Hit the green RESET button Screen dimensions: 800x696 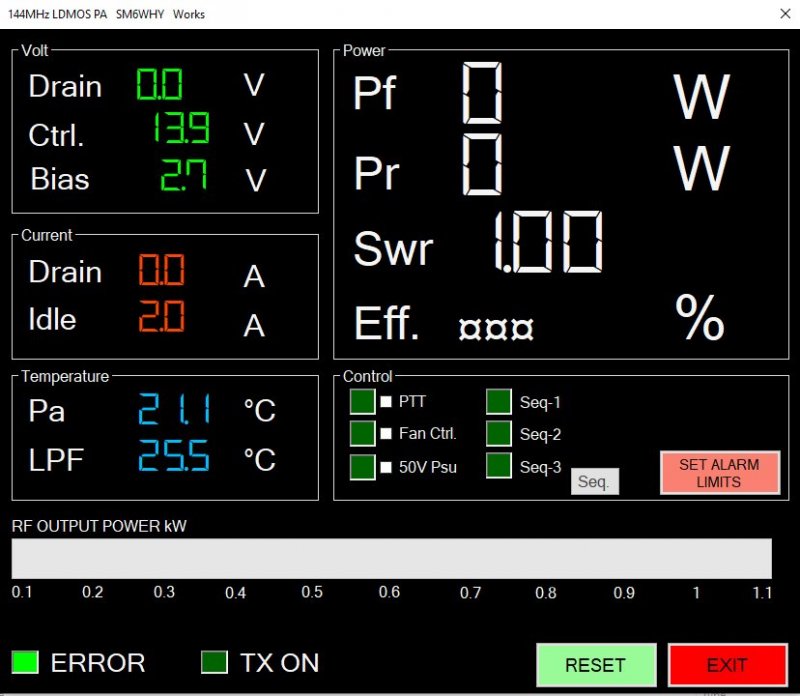596,665
